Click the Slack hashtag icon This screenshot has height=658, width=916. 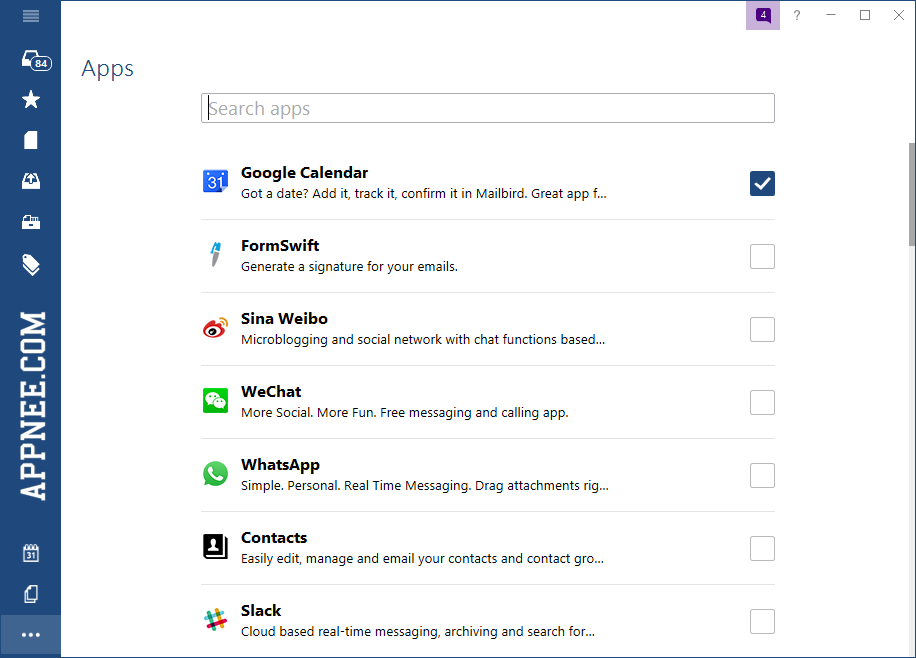pyautogui.click(x=215, y=619)
